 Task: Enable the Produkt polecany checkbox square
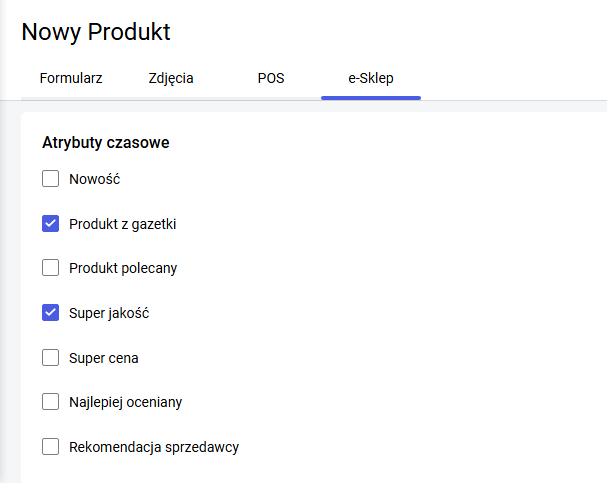(51, 268)
